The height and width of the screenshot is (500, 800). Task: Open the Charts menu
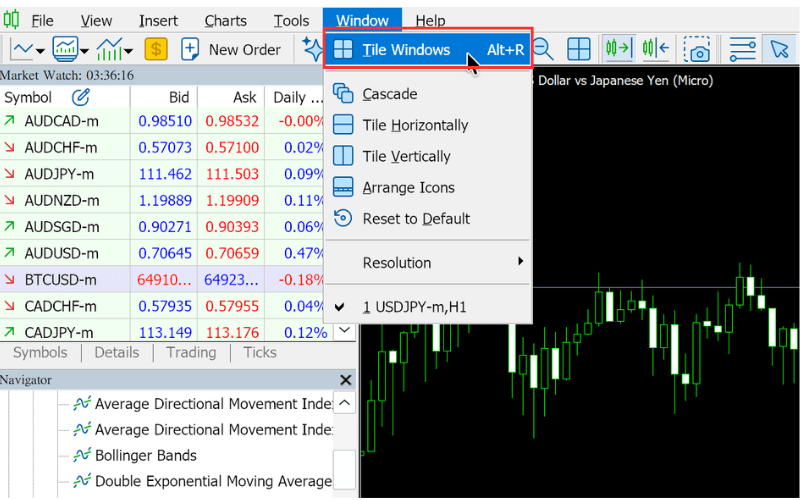coord(226,20)
